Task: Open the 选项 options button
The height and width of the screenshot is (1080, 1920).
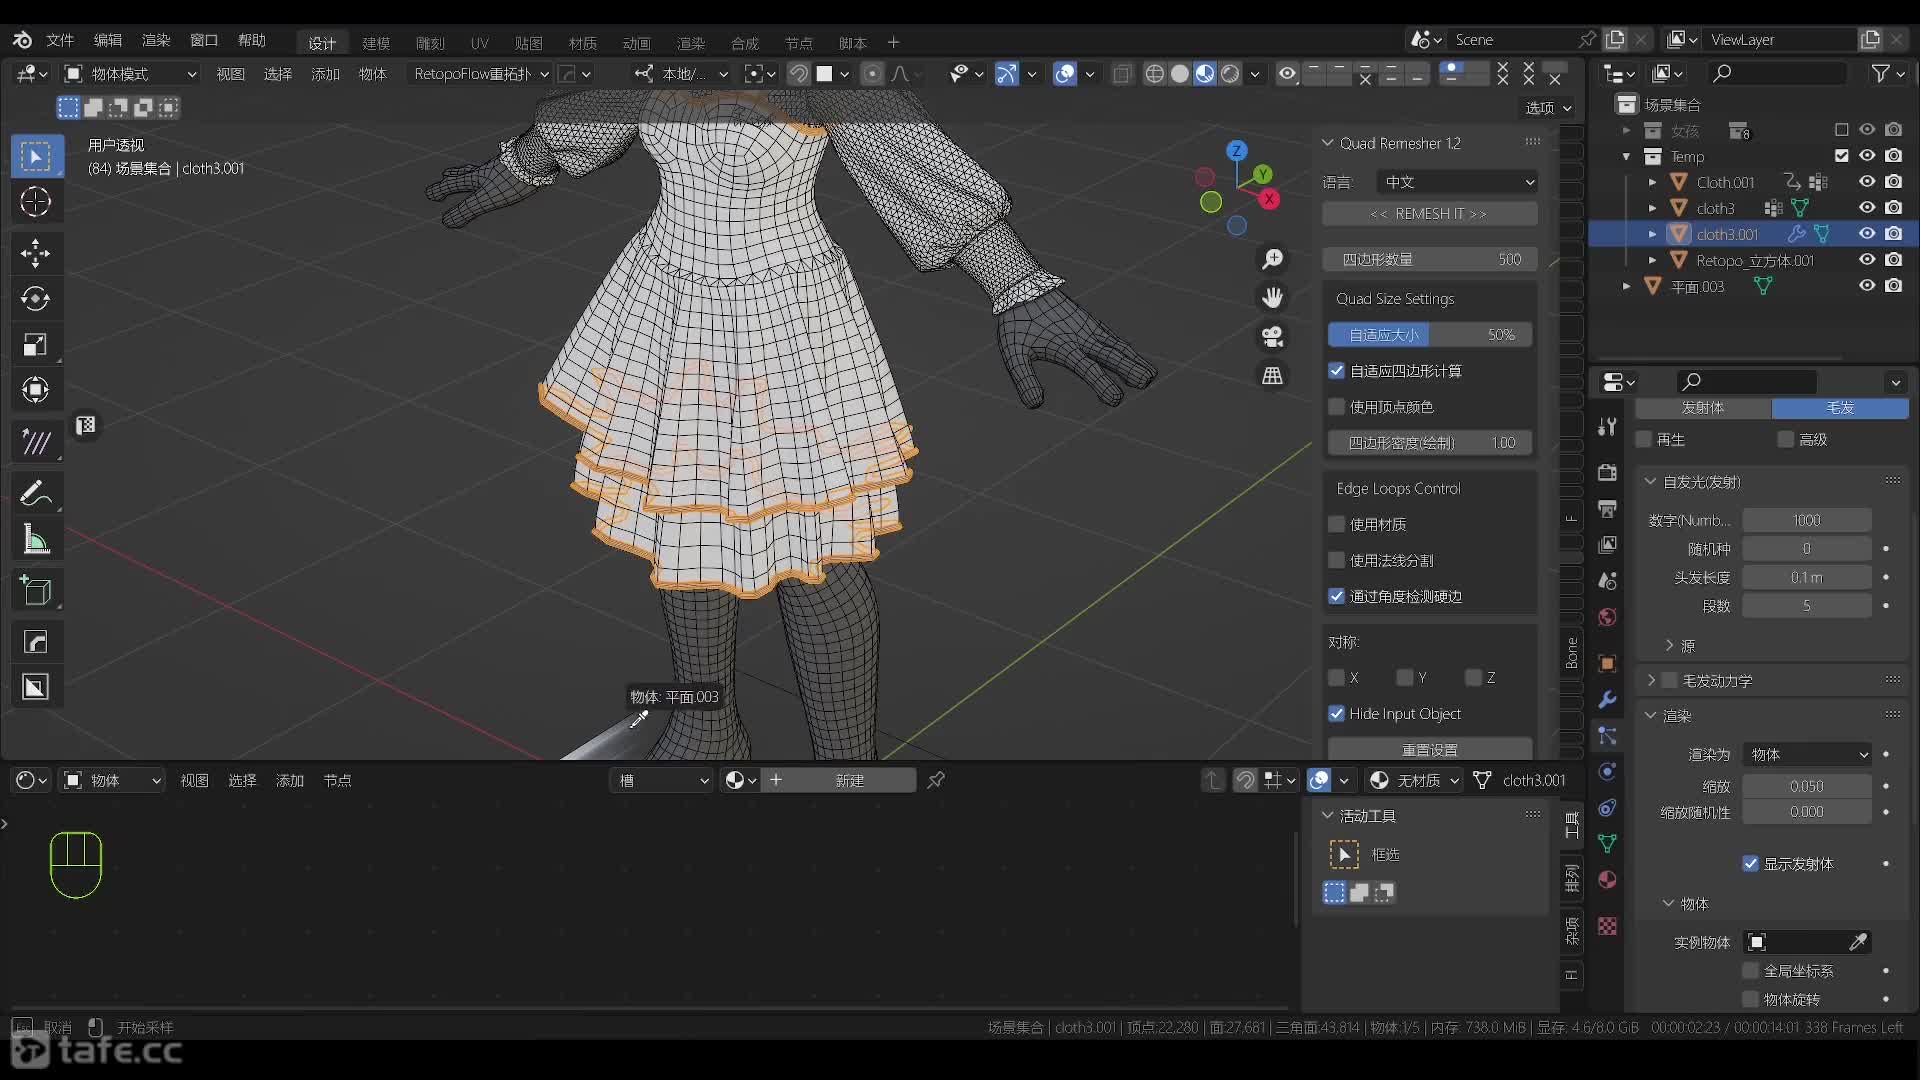Action: [1549, 108]
